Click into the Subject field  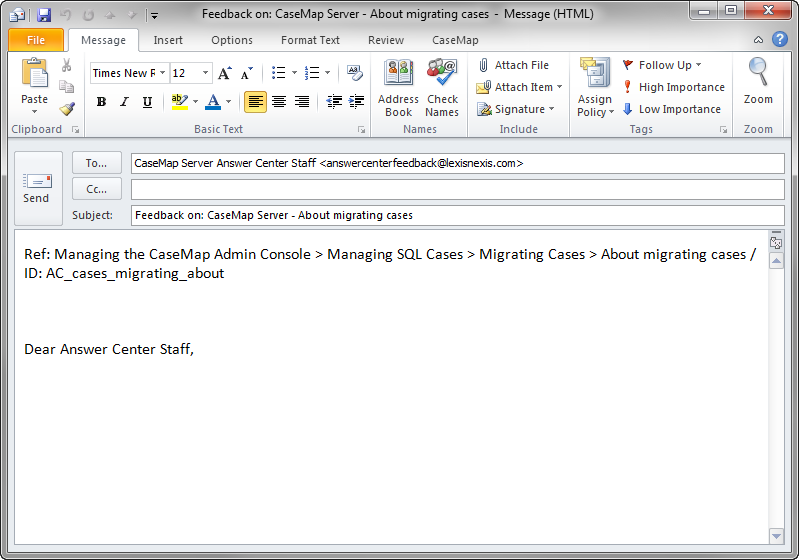click(458, 215)
